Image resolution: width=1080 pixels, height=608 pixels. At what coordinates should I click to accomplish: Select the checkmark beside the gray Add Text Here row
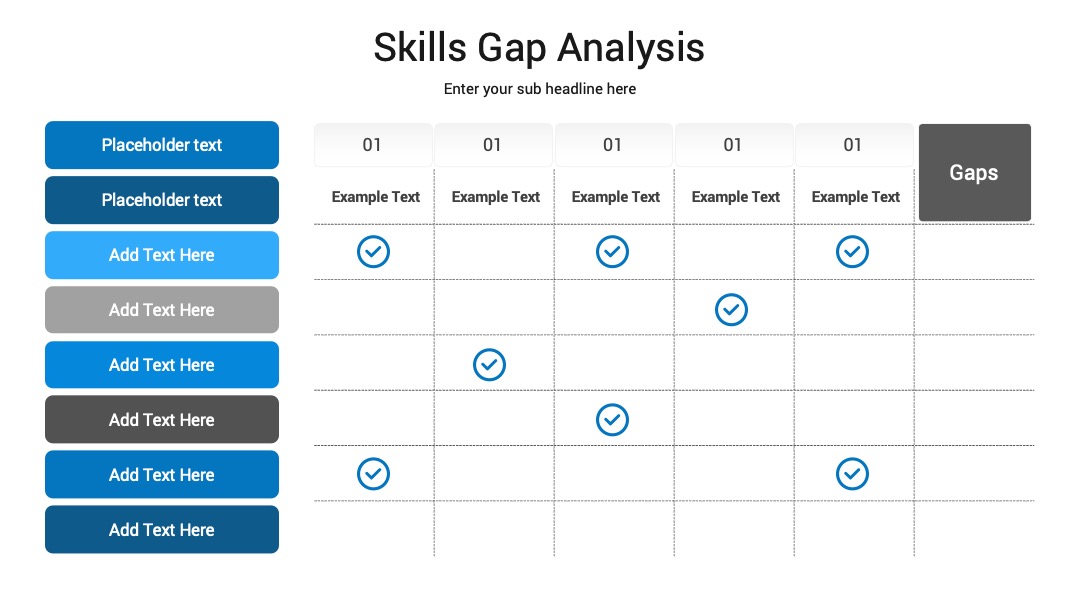(x=731, y=310)
